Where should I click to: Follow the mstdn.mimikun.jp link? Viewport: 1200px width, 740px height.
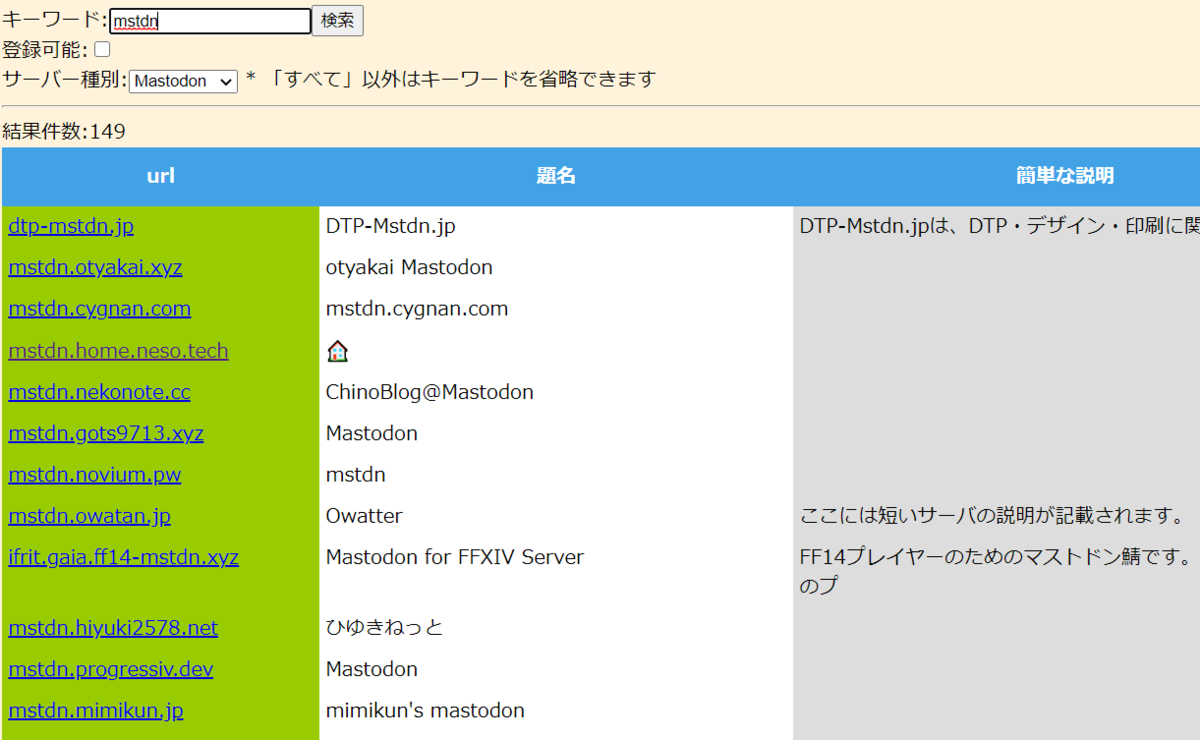pyautogui.click(x=96, y=711)
